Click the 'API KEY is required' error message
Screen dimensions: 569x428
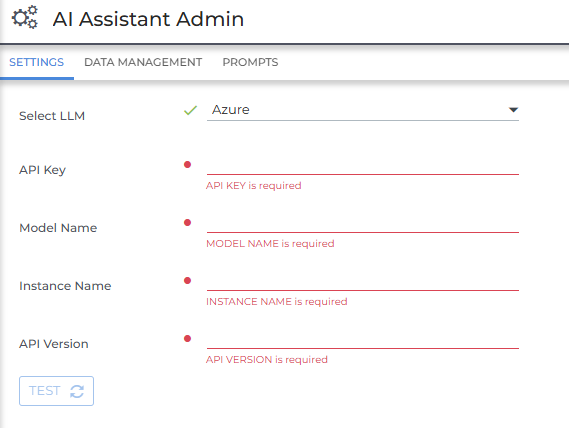tap(254, 186)
